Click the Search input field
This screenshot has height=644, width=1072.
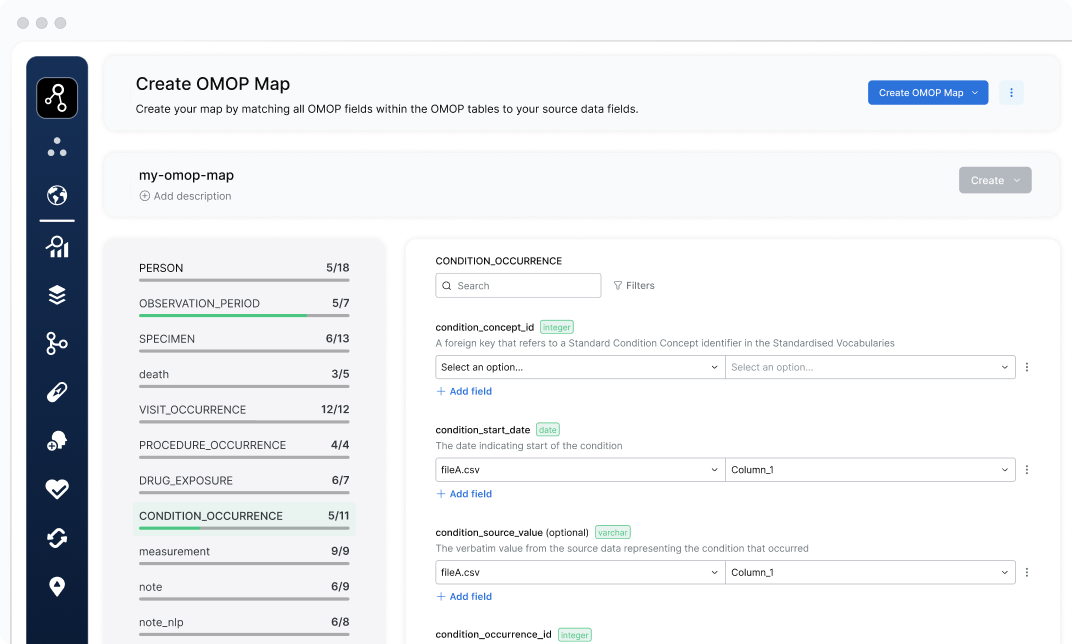(518, 286)
